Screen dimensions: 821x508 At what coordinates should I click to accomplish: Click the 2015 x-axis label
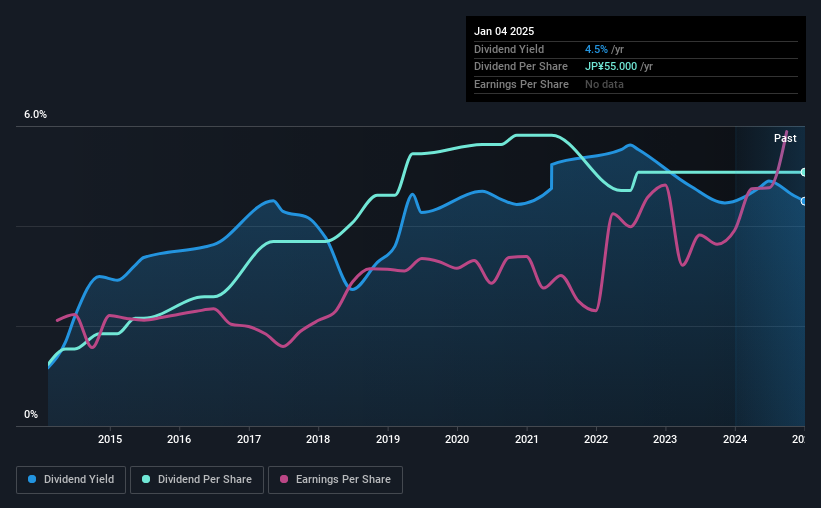[x=110, y=439]
